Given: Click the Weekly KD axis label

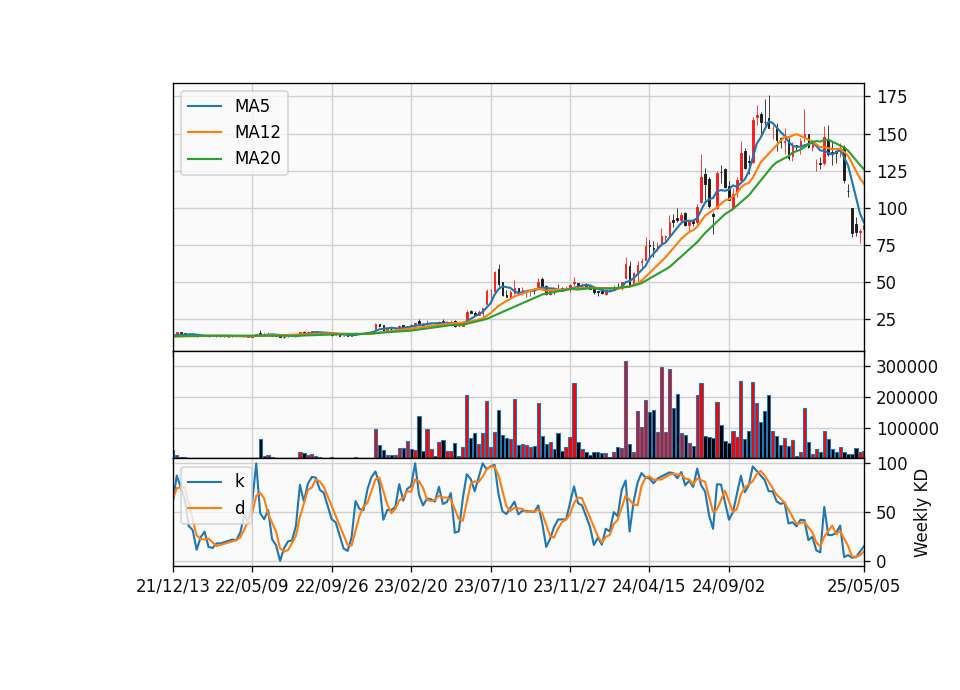Looking at the screenshot, I should click(x=921, y=513).
